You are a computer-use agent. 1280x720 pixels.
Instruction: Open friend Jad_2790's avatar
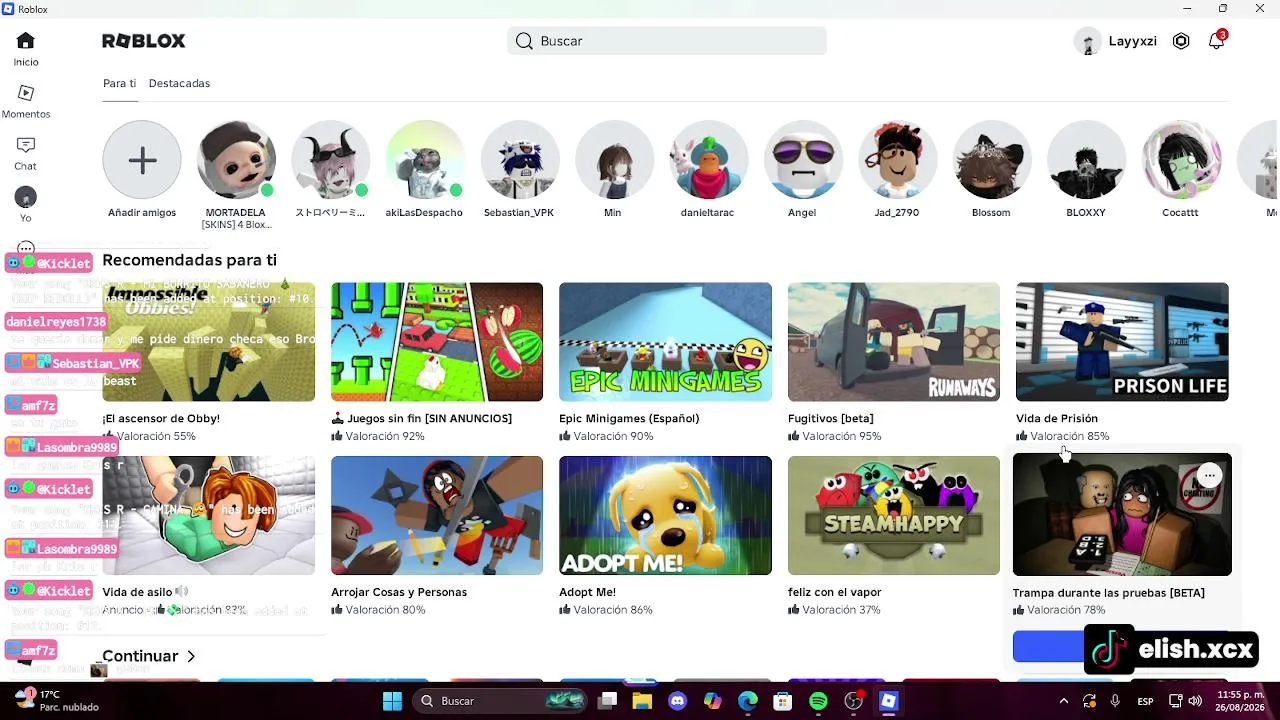[x=897, y=160]
